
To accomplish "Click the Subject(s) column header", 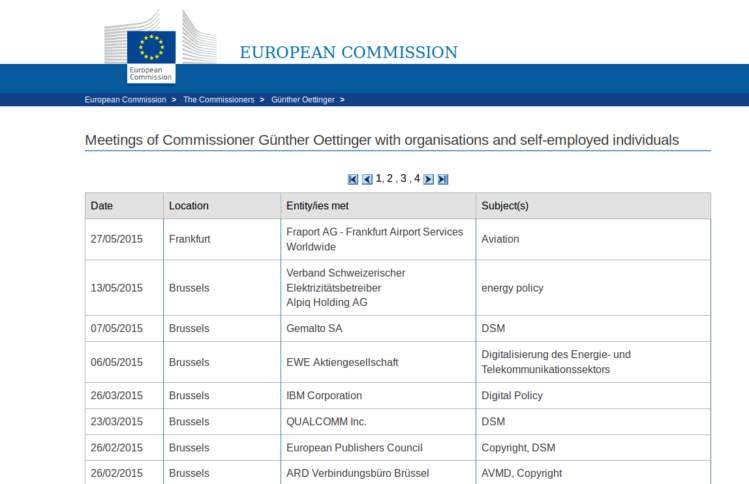I will (505, 206).
